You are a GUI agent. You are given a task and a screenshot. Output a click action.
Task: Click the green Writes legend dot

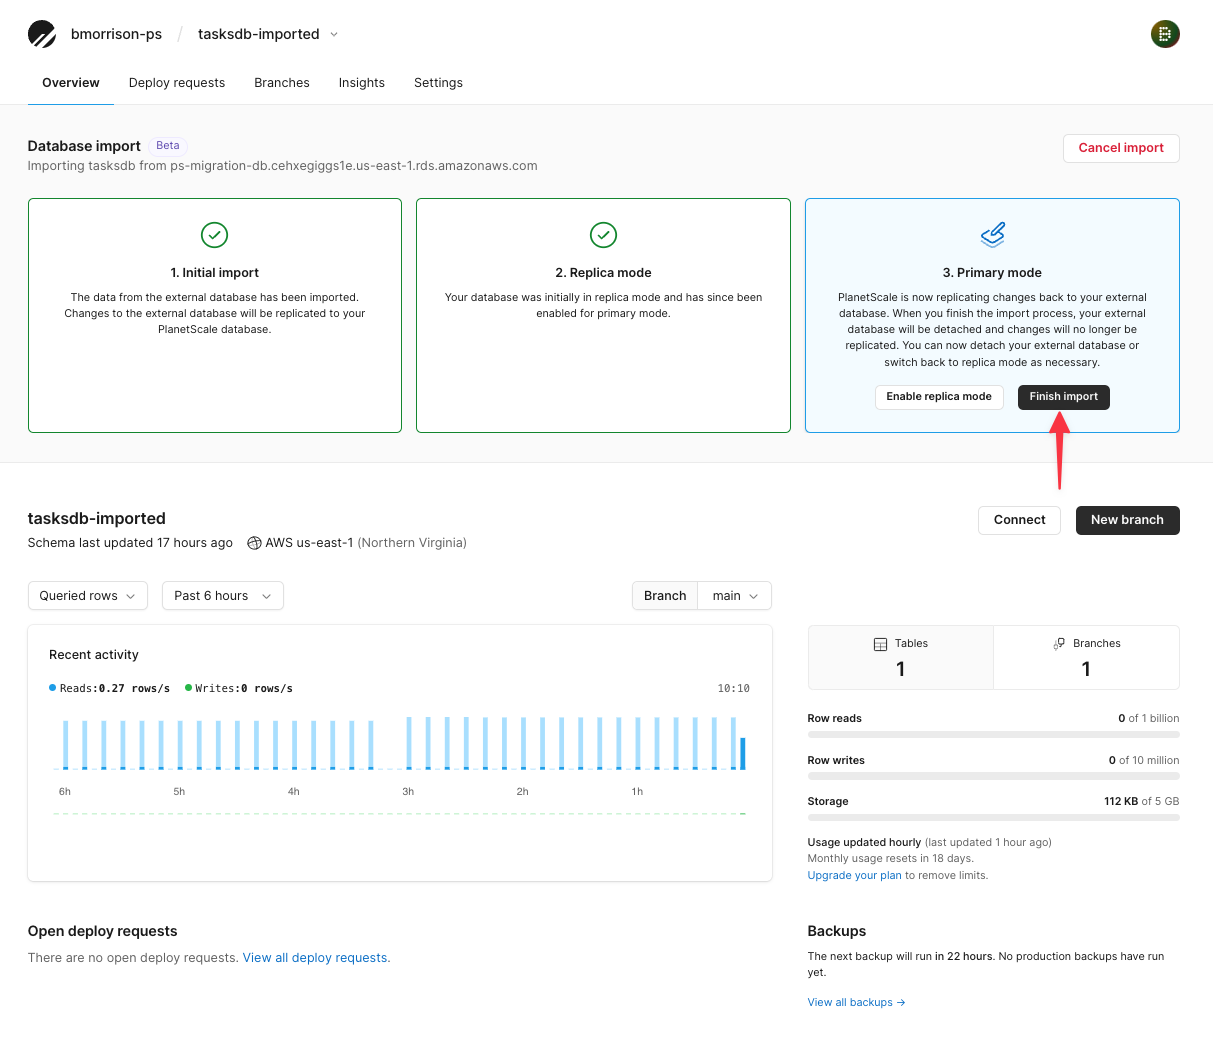pos(188,688)
